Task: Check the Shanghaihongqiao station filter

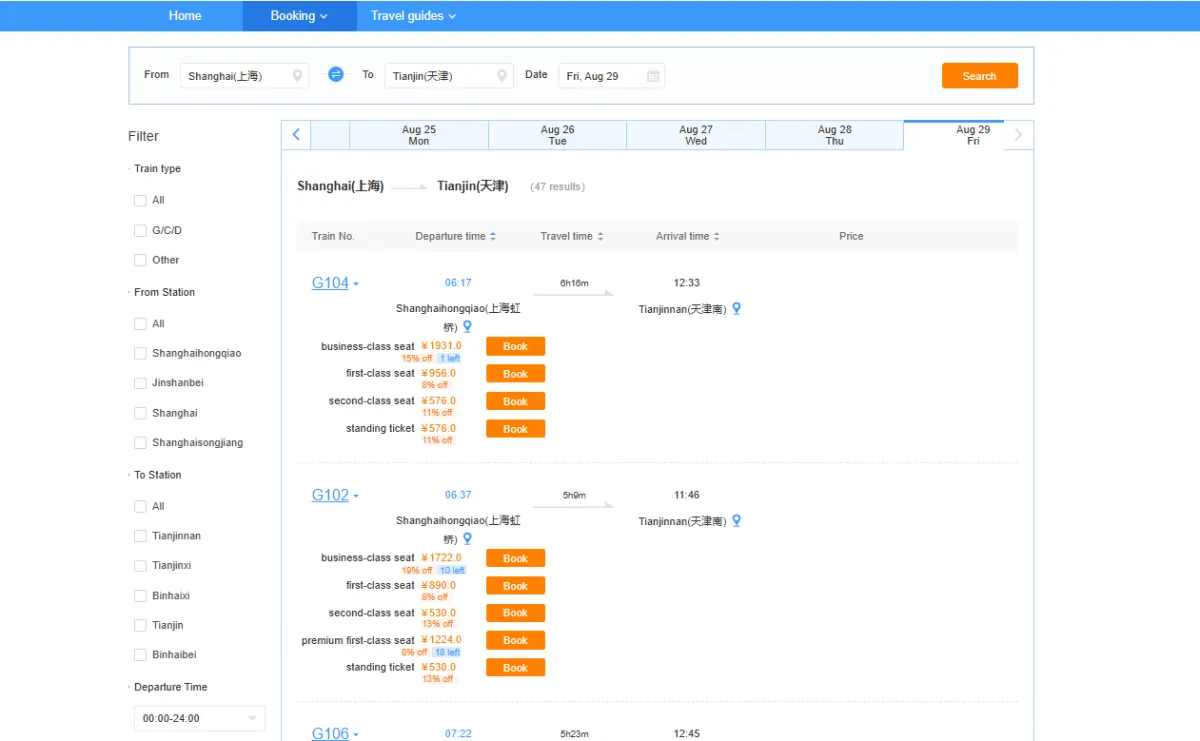Action: point(140,354)
